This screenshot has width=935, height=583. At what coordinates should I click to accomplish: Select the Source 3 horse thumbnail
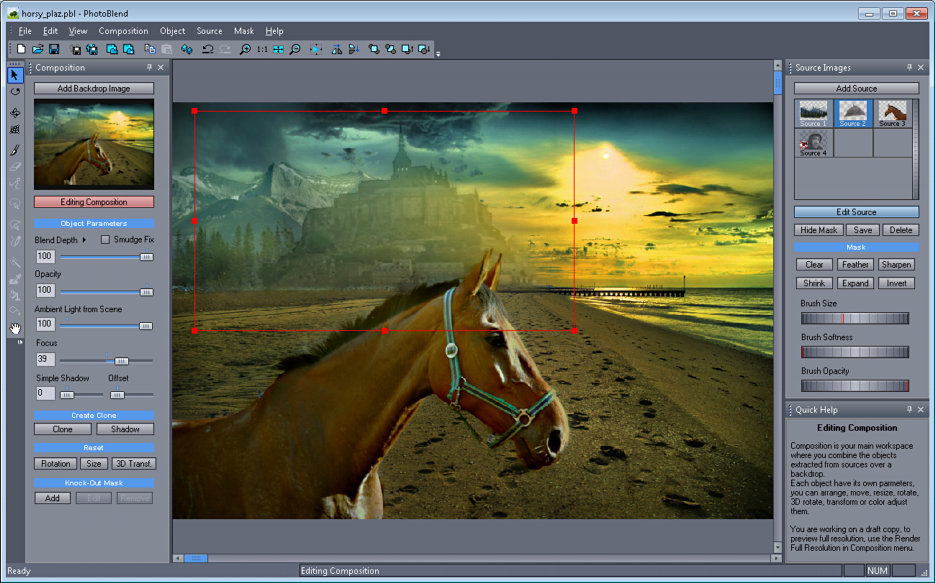(892, 113)
